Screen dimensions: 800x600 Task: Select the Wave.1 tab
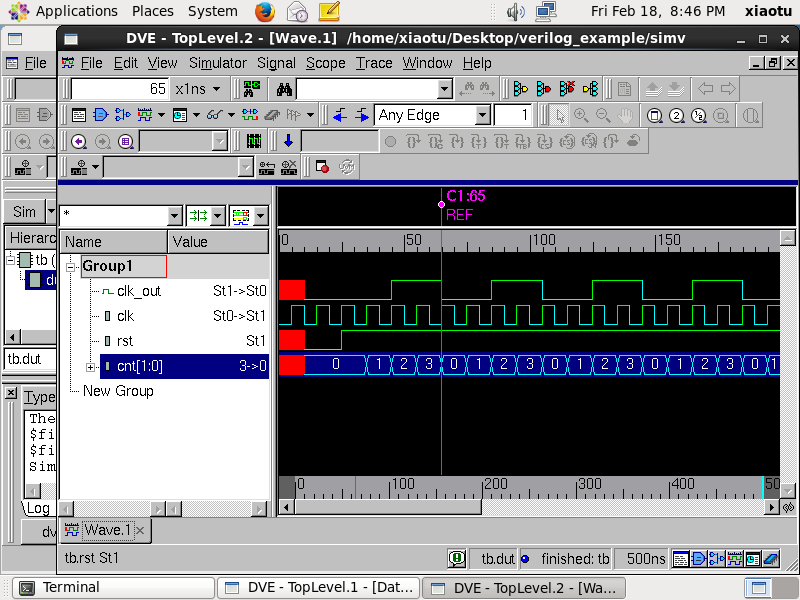pyautogui.click(x=105, y=530)
